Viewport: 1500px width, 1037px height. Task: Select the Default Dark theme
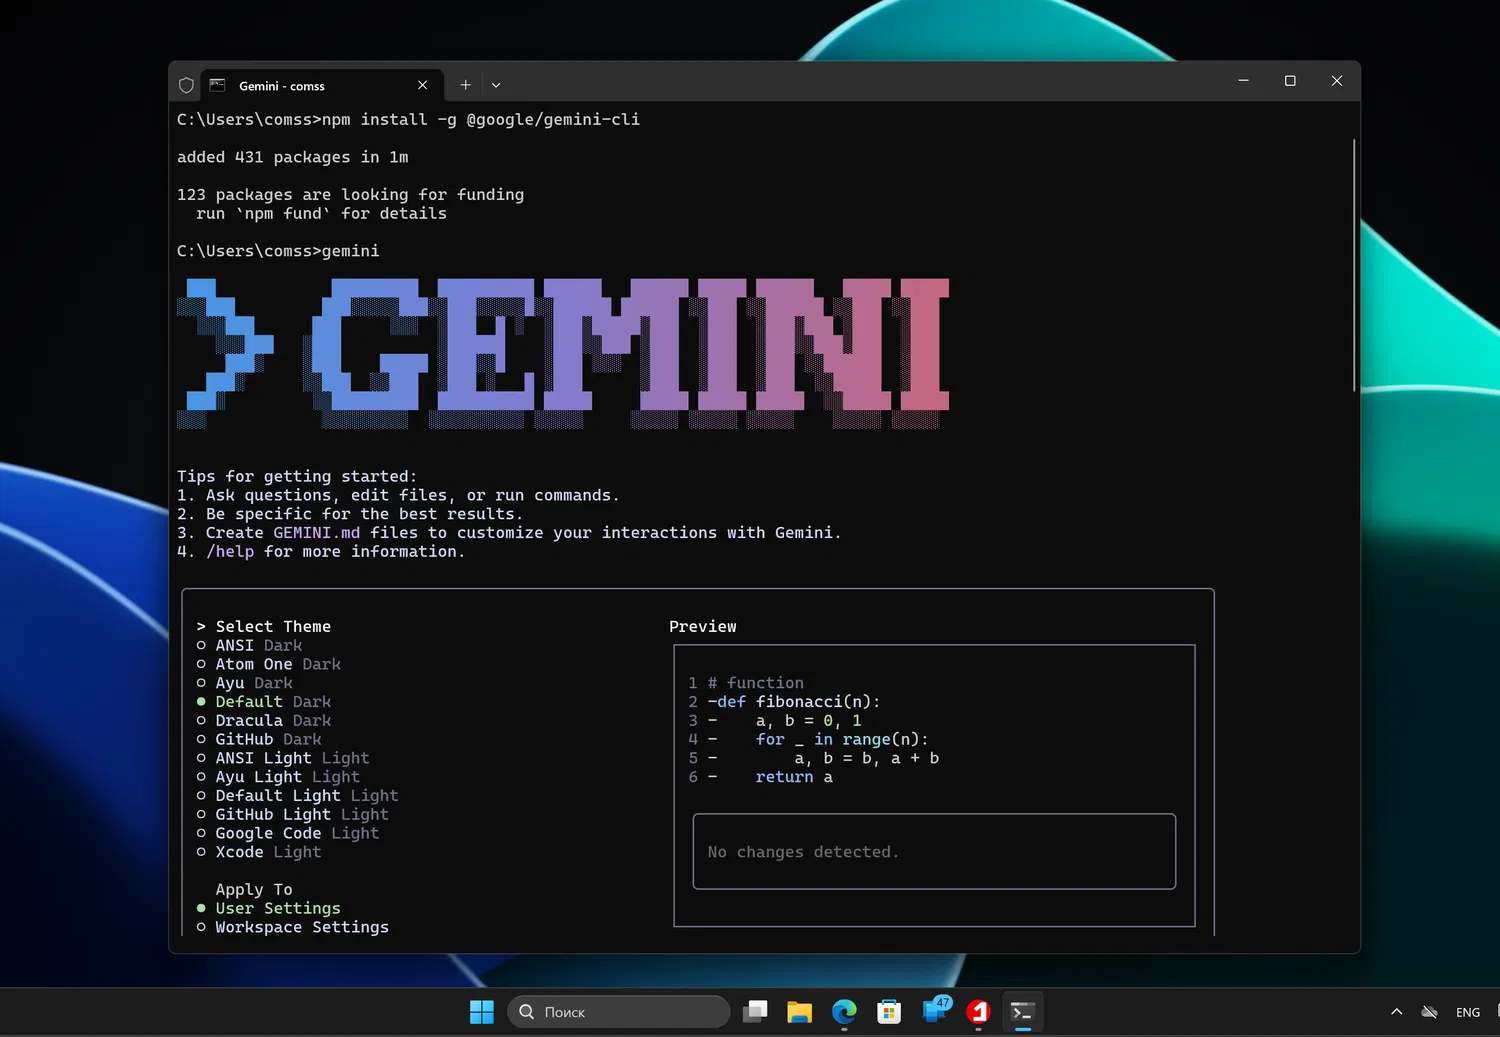pyautogui.click(x=263, y=702)
